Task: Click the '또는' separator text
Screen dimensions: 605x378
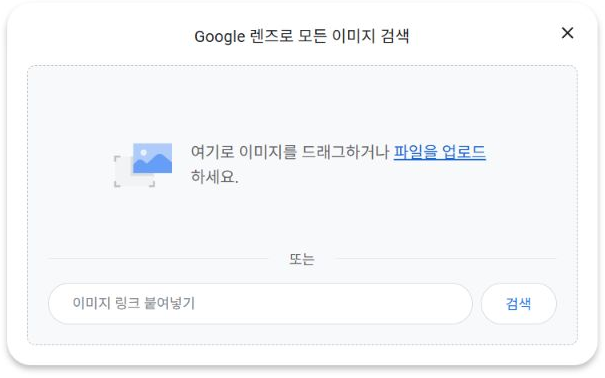Action: click(x=302, y=259)
